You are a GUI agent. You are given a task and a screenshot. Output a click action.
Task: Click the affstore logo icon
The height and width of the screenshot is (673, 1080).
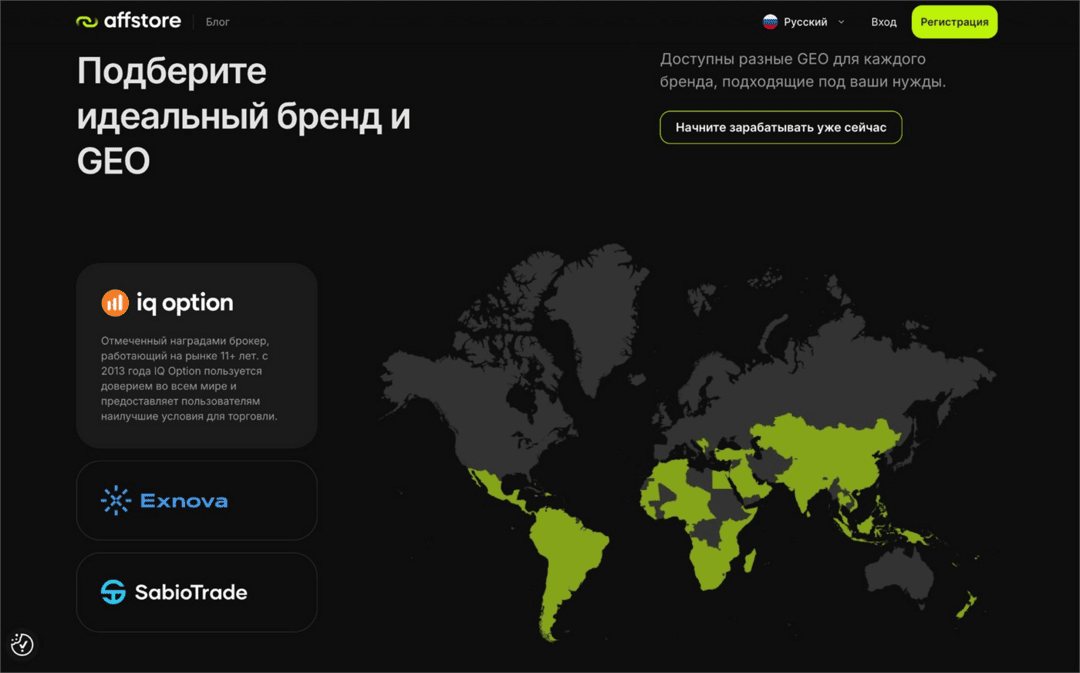[x=87, y=21]
